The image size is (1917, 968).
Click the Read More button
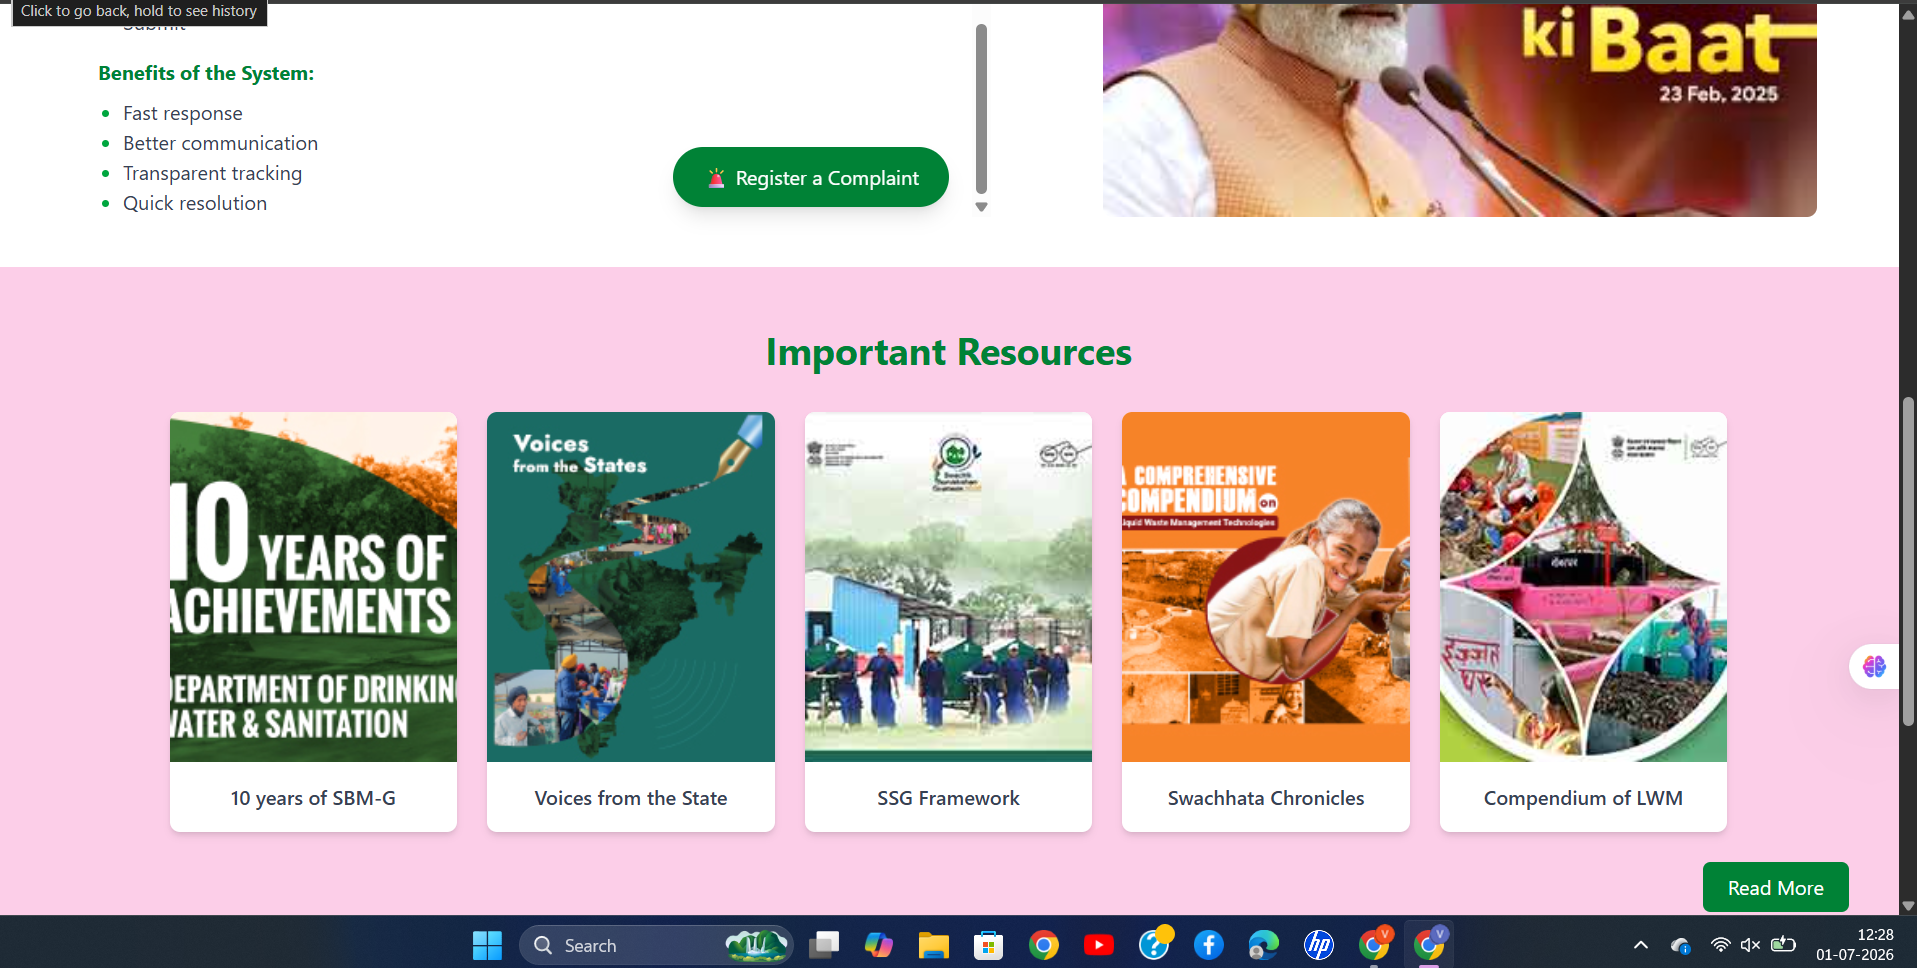click(1775, 888)
